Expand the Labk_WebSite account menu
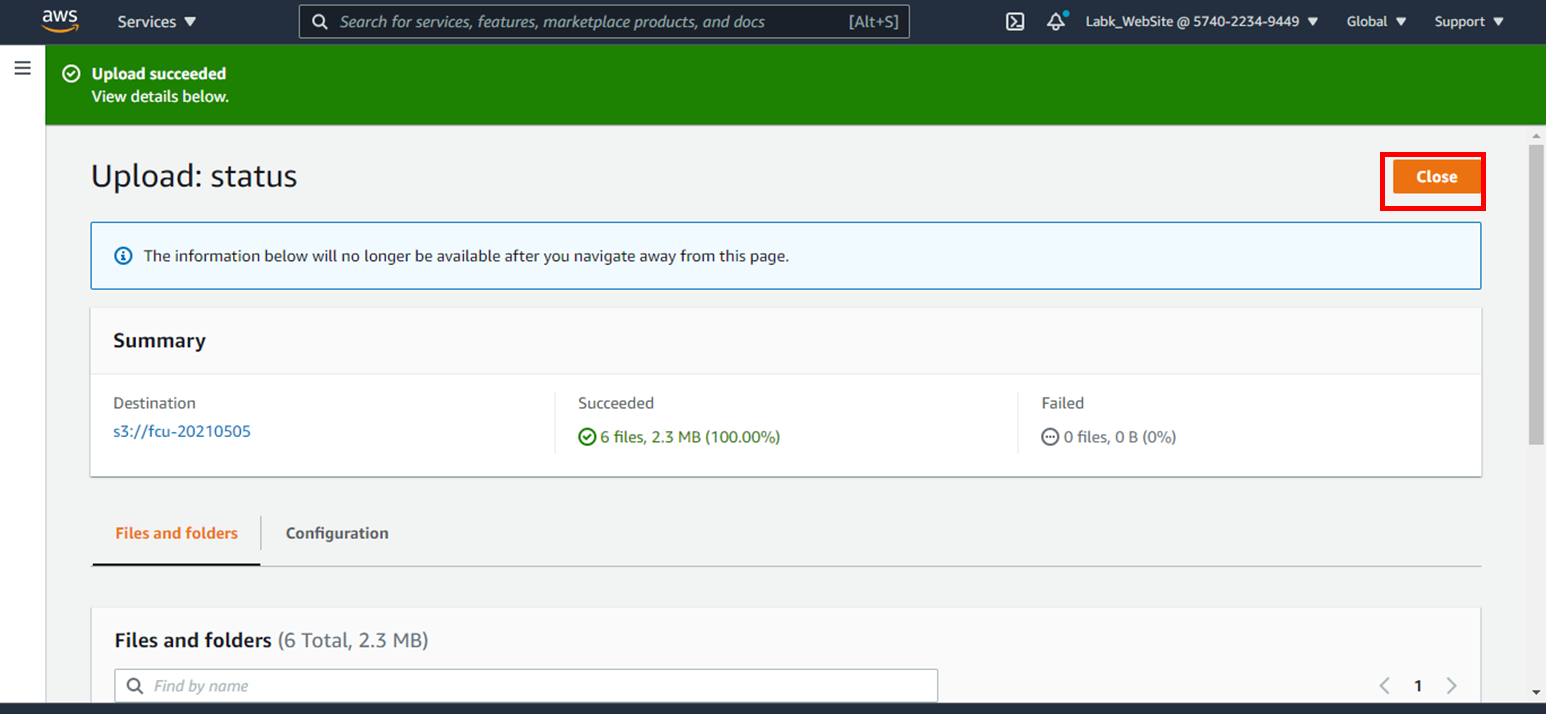 tap(1202, 21)
